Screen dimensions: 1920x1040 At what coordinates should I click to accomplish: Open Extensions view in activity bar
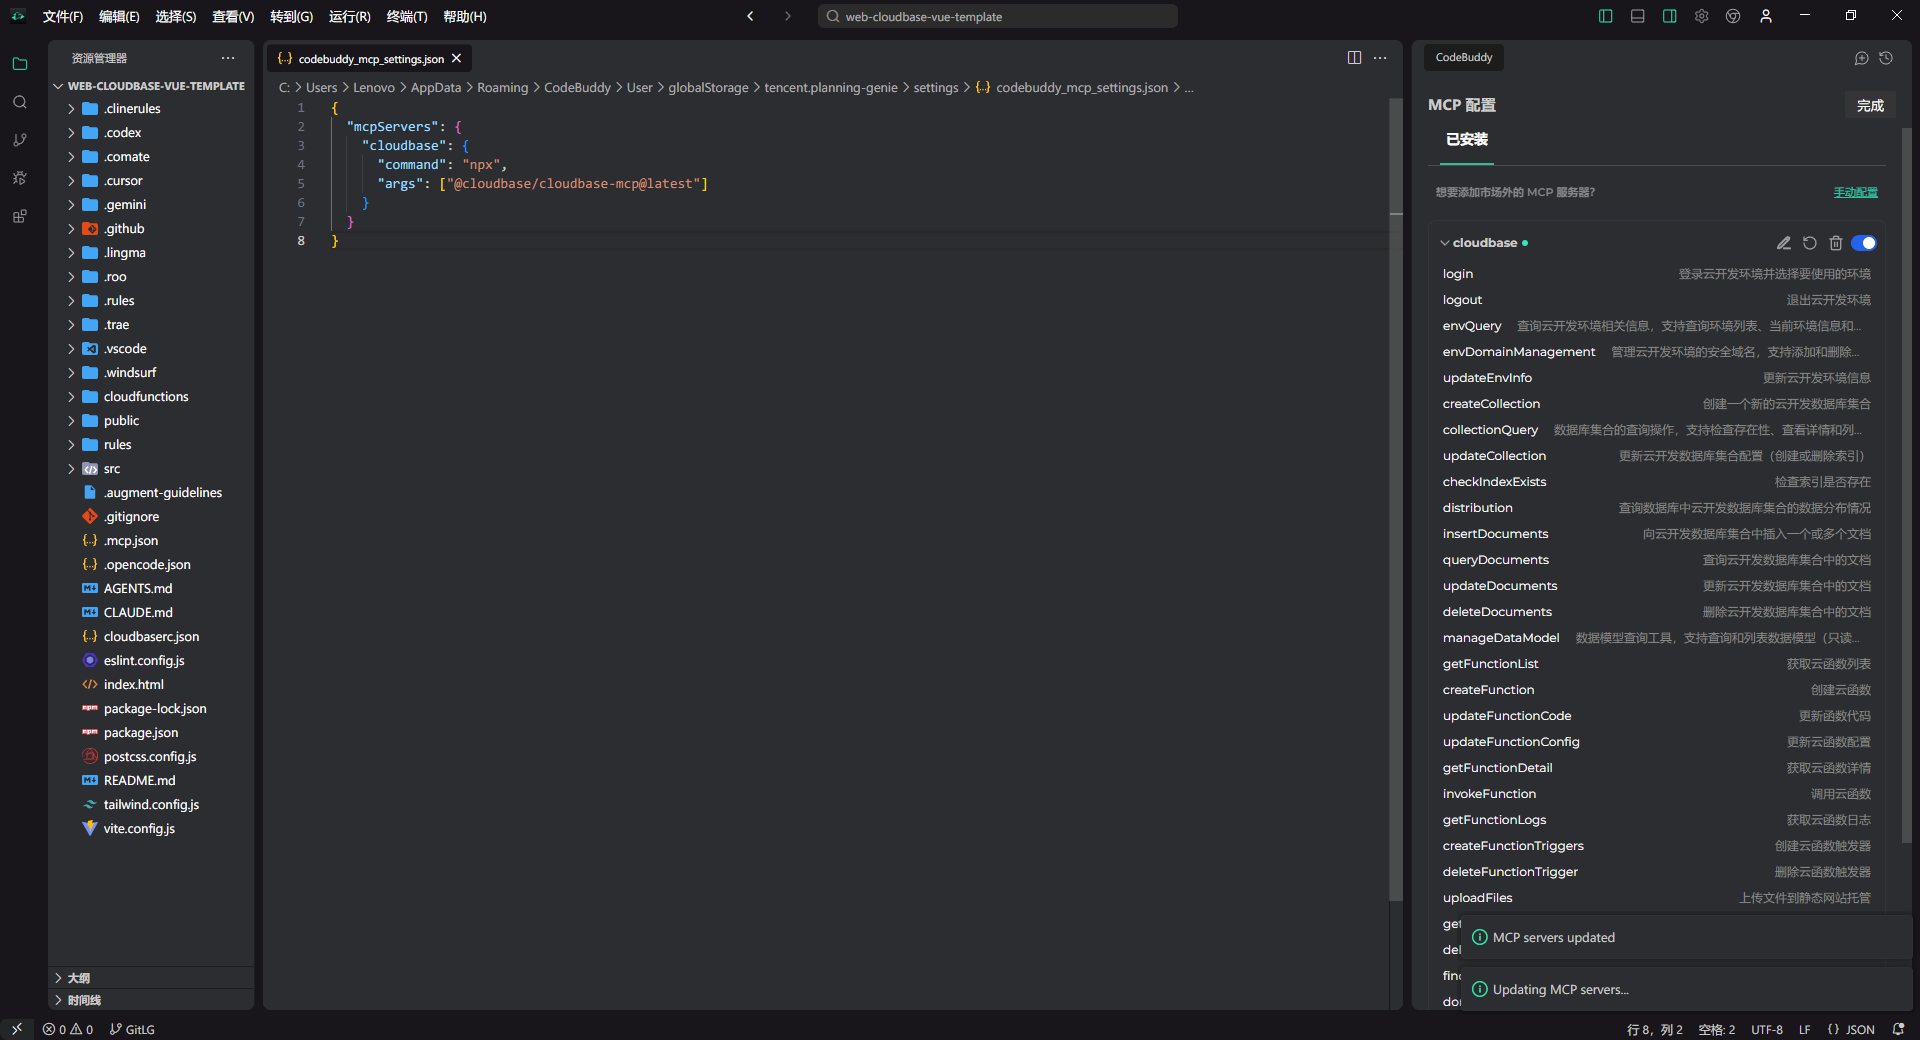click(x=20, y=216)
